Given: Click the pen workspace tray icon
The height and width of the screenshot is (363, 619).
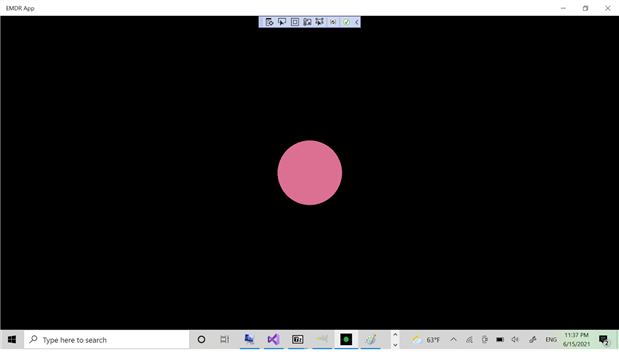Looking at the screenshot, I should pos(533,339).
